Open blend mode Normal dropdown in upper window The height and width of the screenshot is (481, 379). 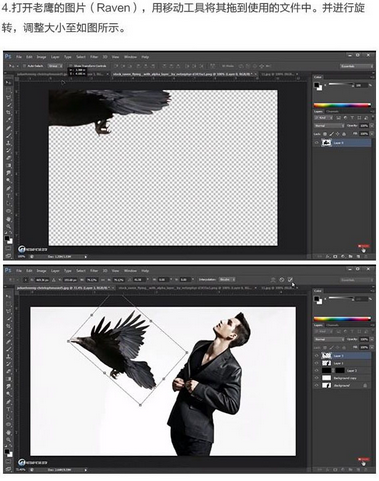[x=329, y=126]
